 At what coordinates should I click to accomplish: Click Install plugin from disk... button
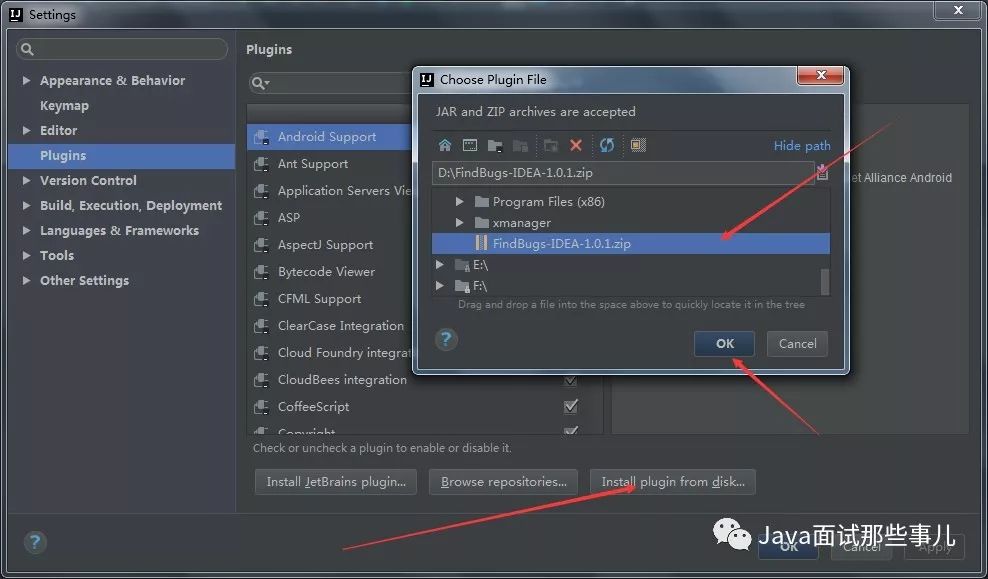click(x=673, y=482)
